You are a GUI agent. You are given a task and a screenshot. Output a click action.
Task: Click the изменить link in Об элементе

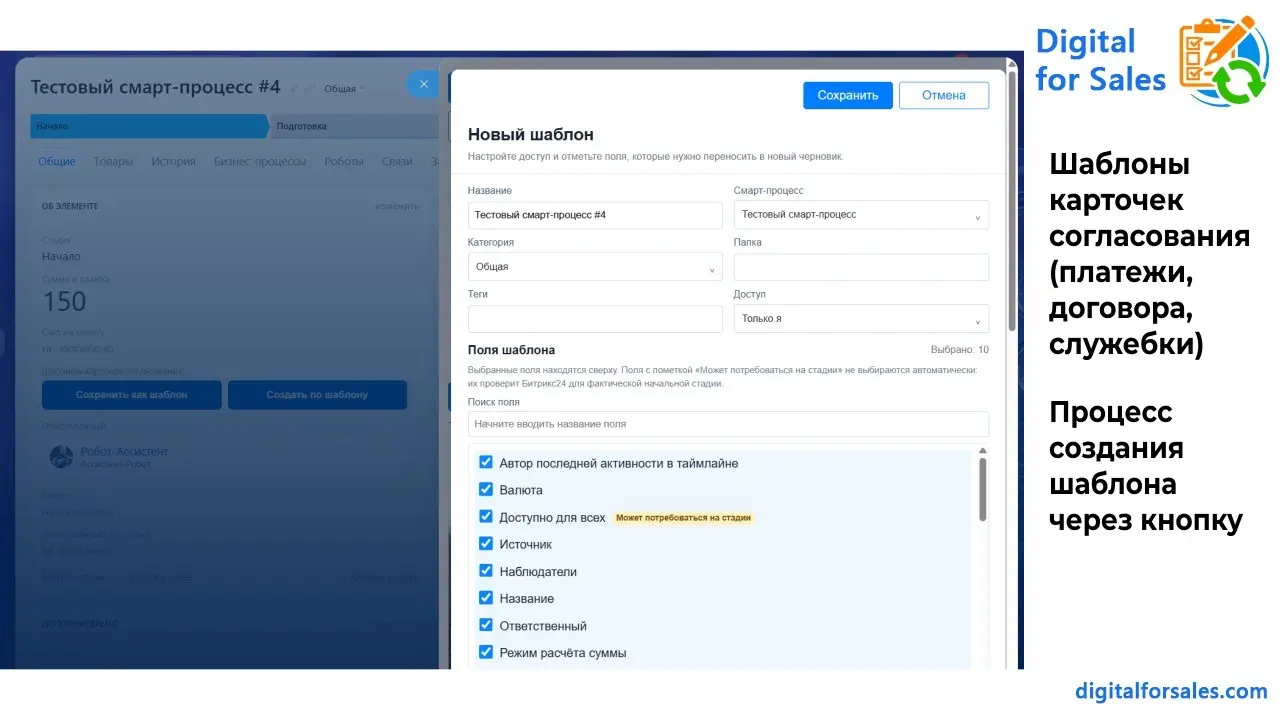click(x=397, y=206)
